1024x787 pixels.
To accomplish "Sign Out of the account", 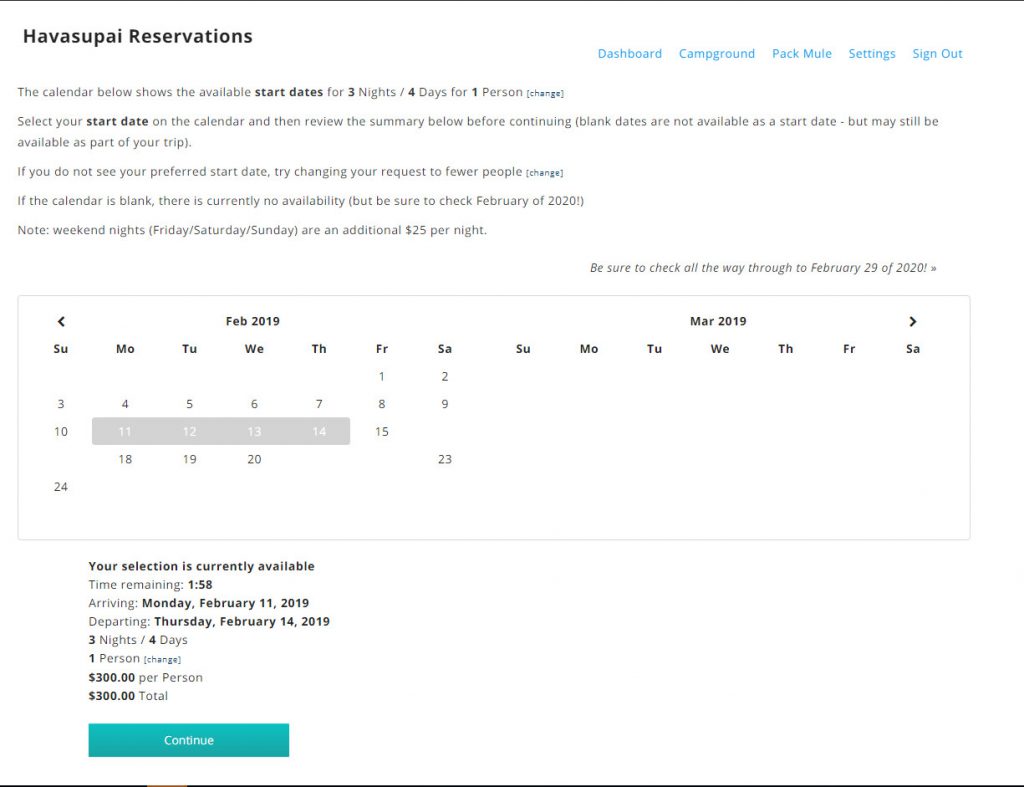I will pos(937,54).
